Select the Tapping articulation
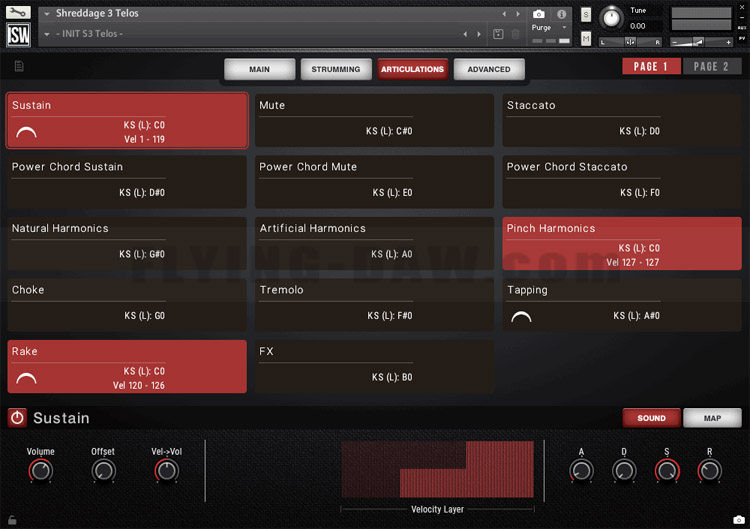750x529 pixels. tap(622, 305)
